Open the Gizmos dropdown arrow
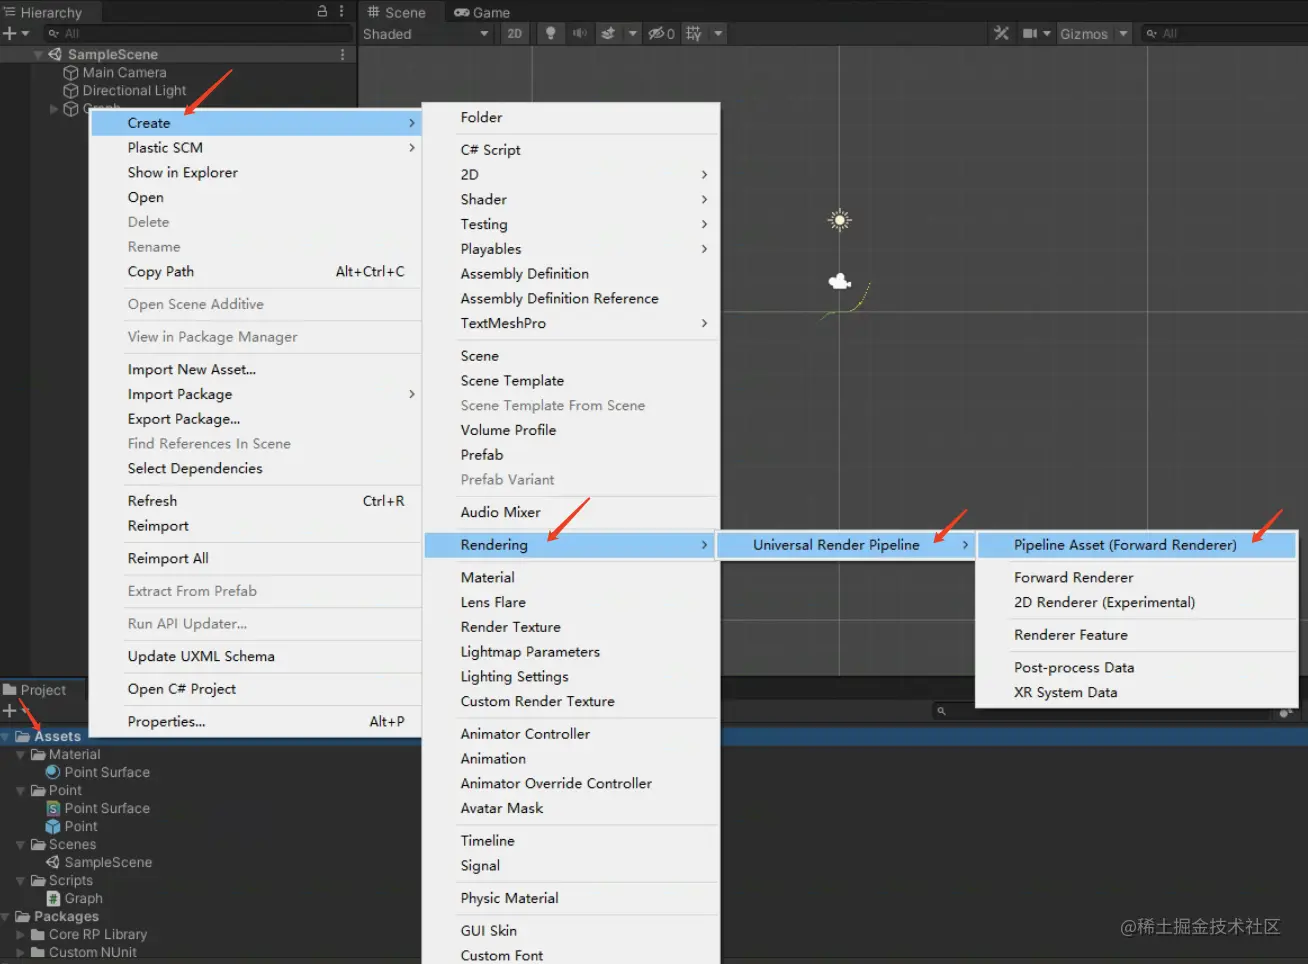Image resolution: width=1308 pixels, height=964 pixels. (x=1123, y=34)
